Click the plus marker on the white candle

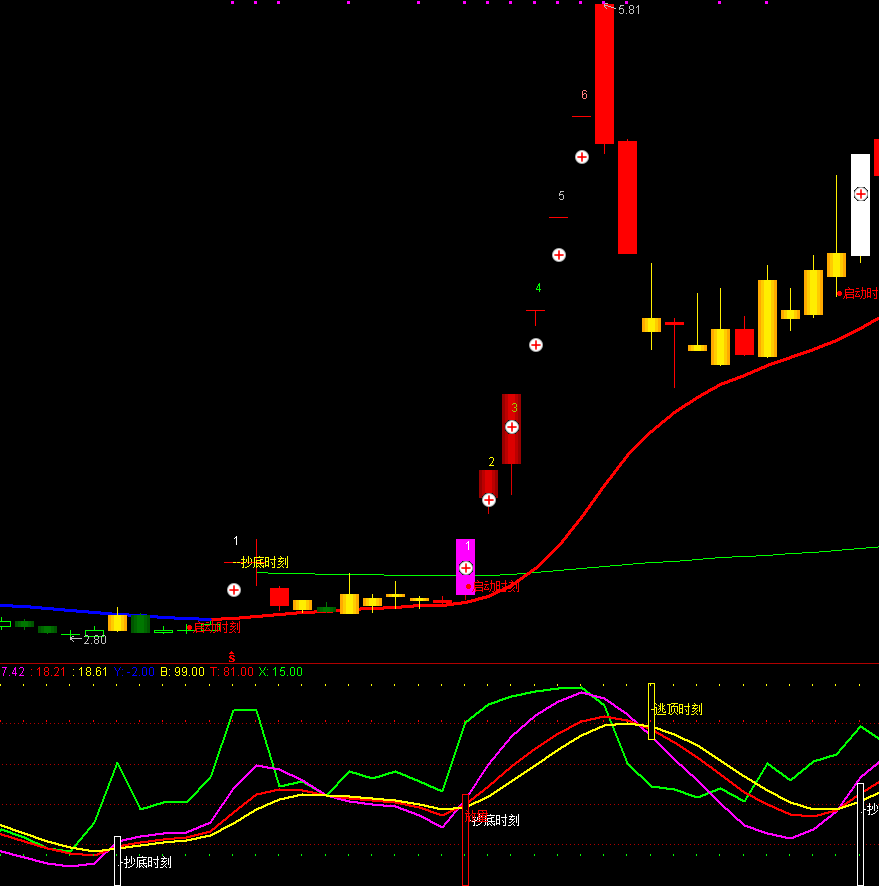(x=861, y=194)
